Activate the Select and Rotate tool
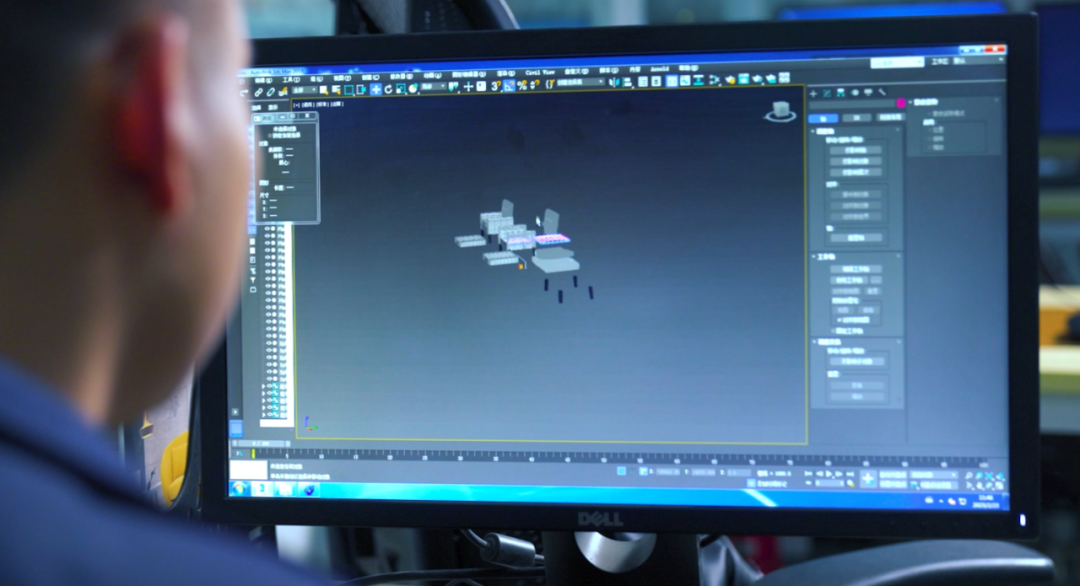The width and height of the screenshot is (1080, 586). point(388,90)
